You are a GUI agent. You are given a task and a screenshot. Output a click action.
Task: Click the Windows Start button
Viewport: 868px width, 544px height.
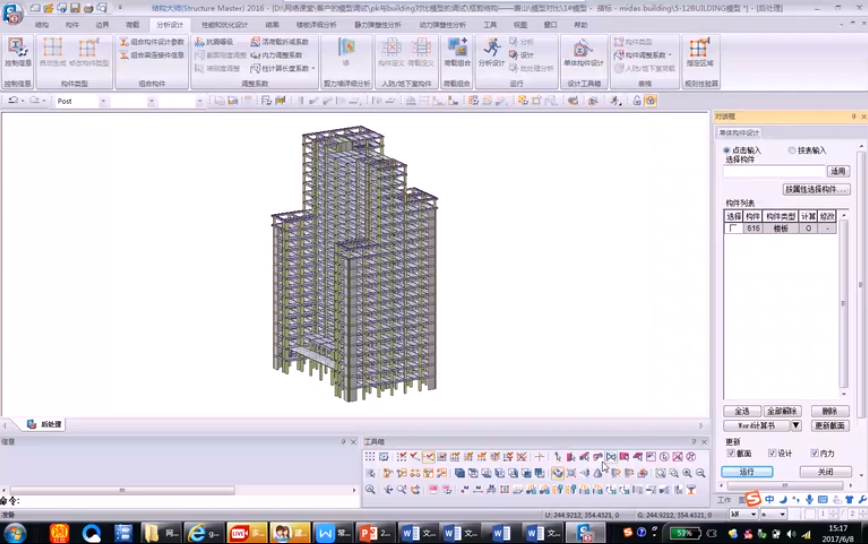[14, 533]
